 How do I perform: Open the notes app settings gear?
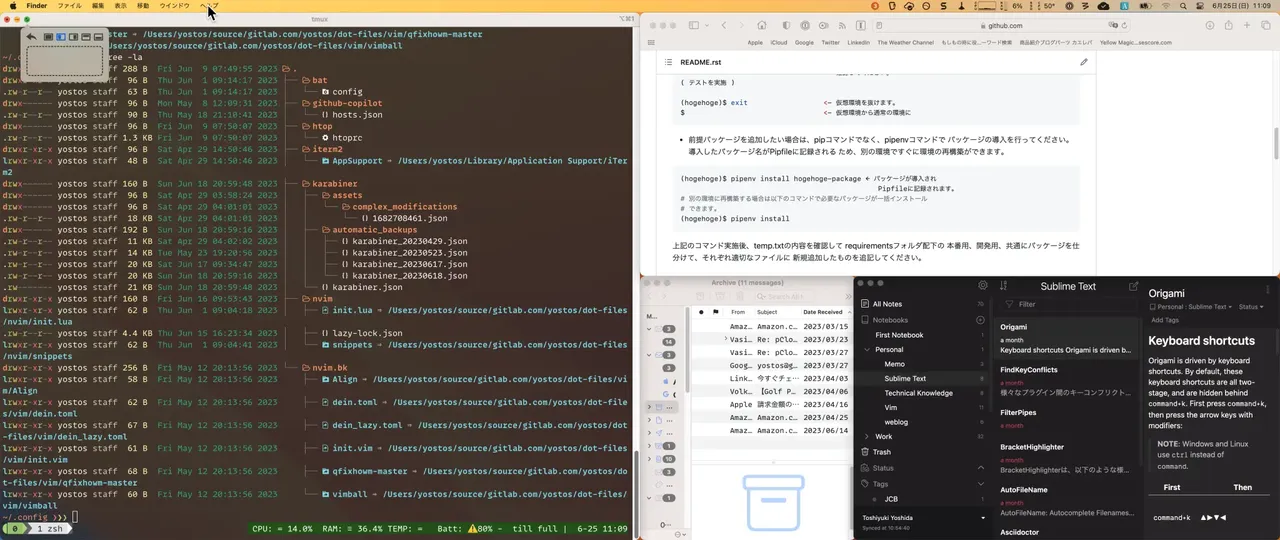tap(983, 286)
